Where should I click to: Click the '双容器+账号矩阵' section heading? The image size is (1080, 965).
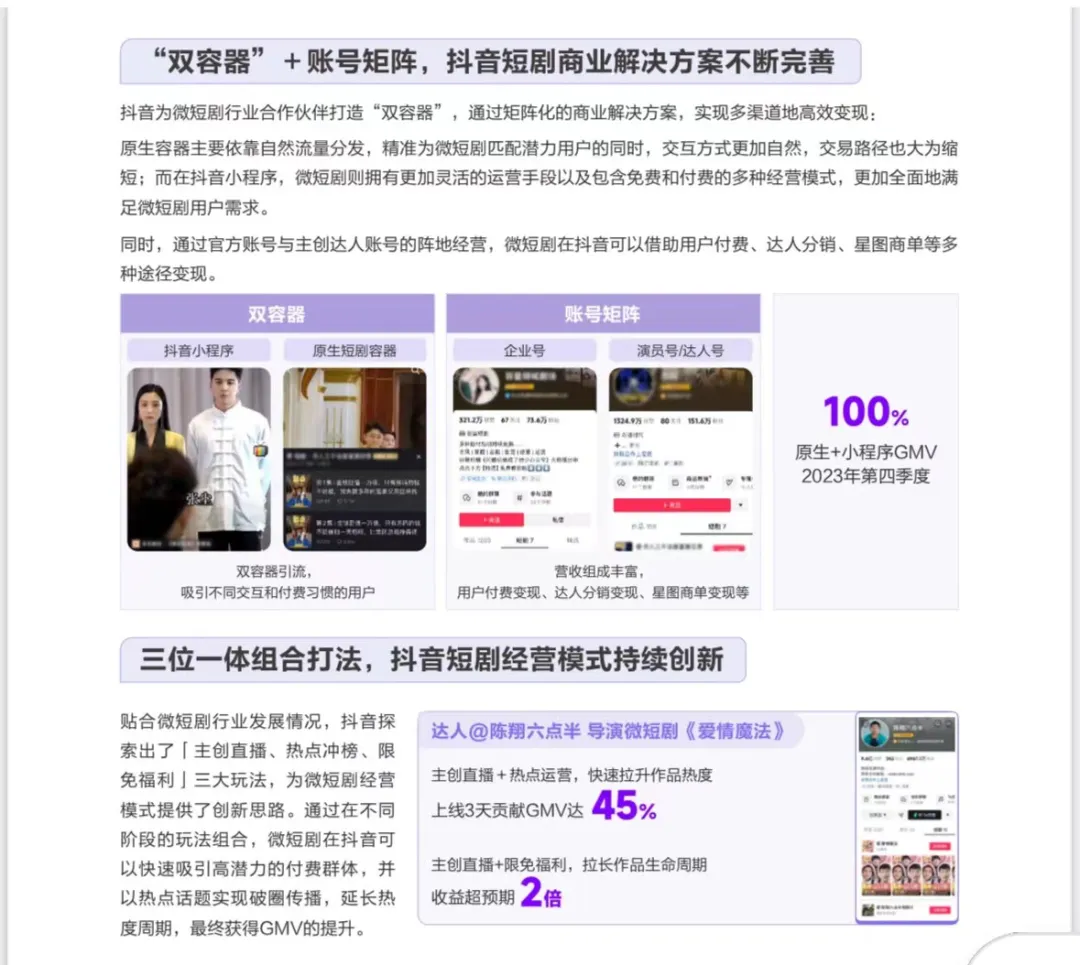click(490, 61)
